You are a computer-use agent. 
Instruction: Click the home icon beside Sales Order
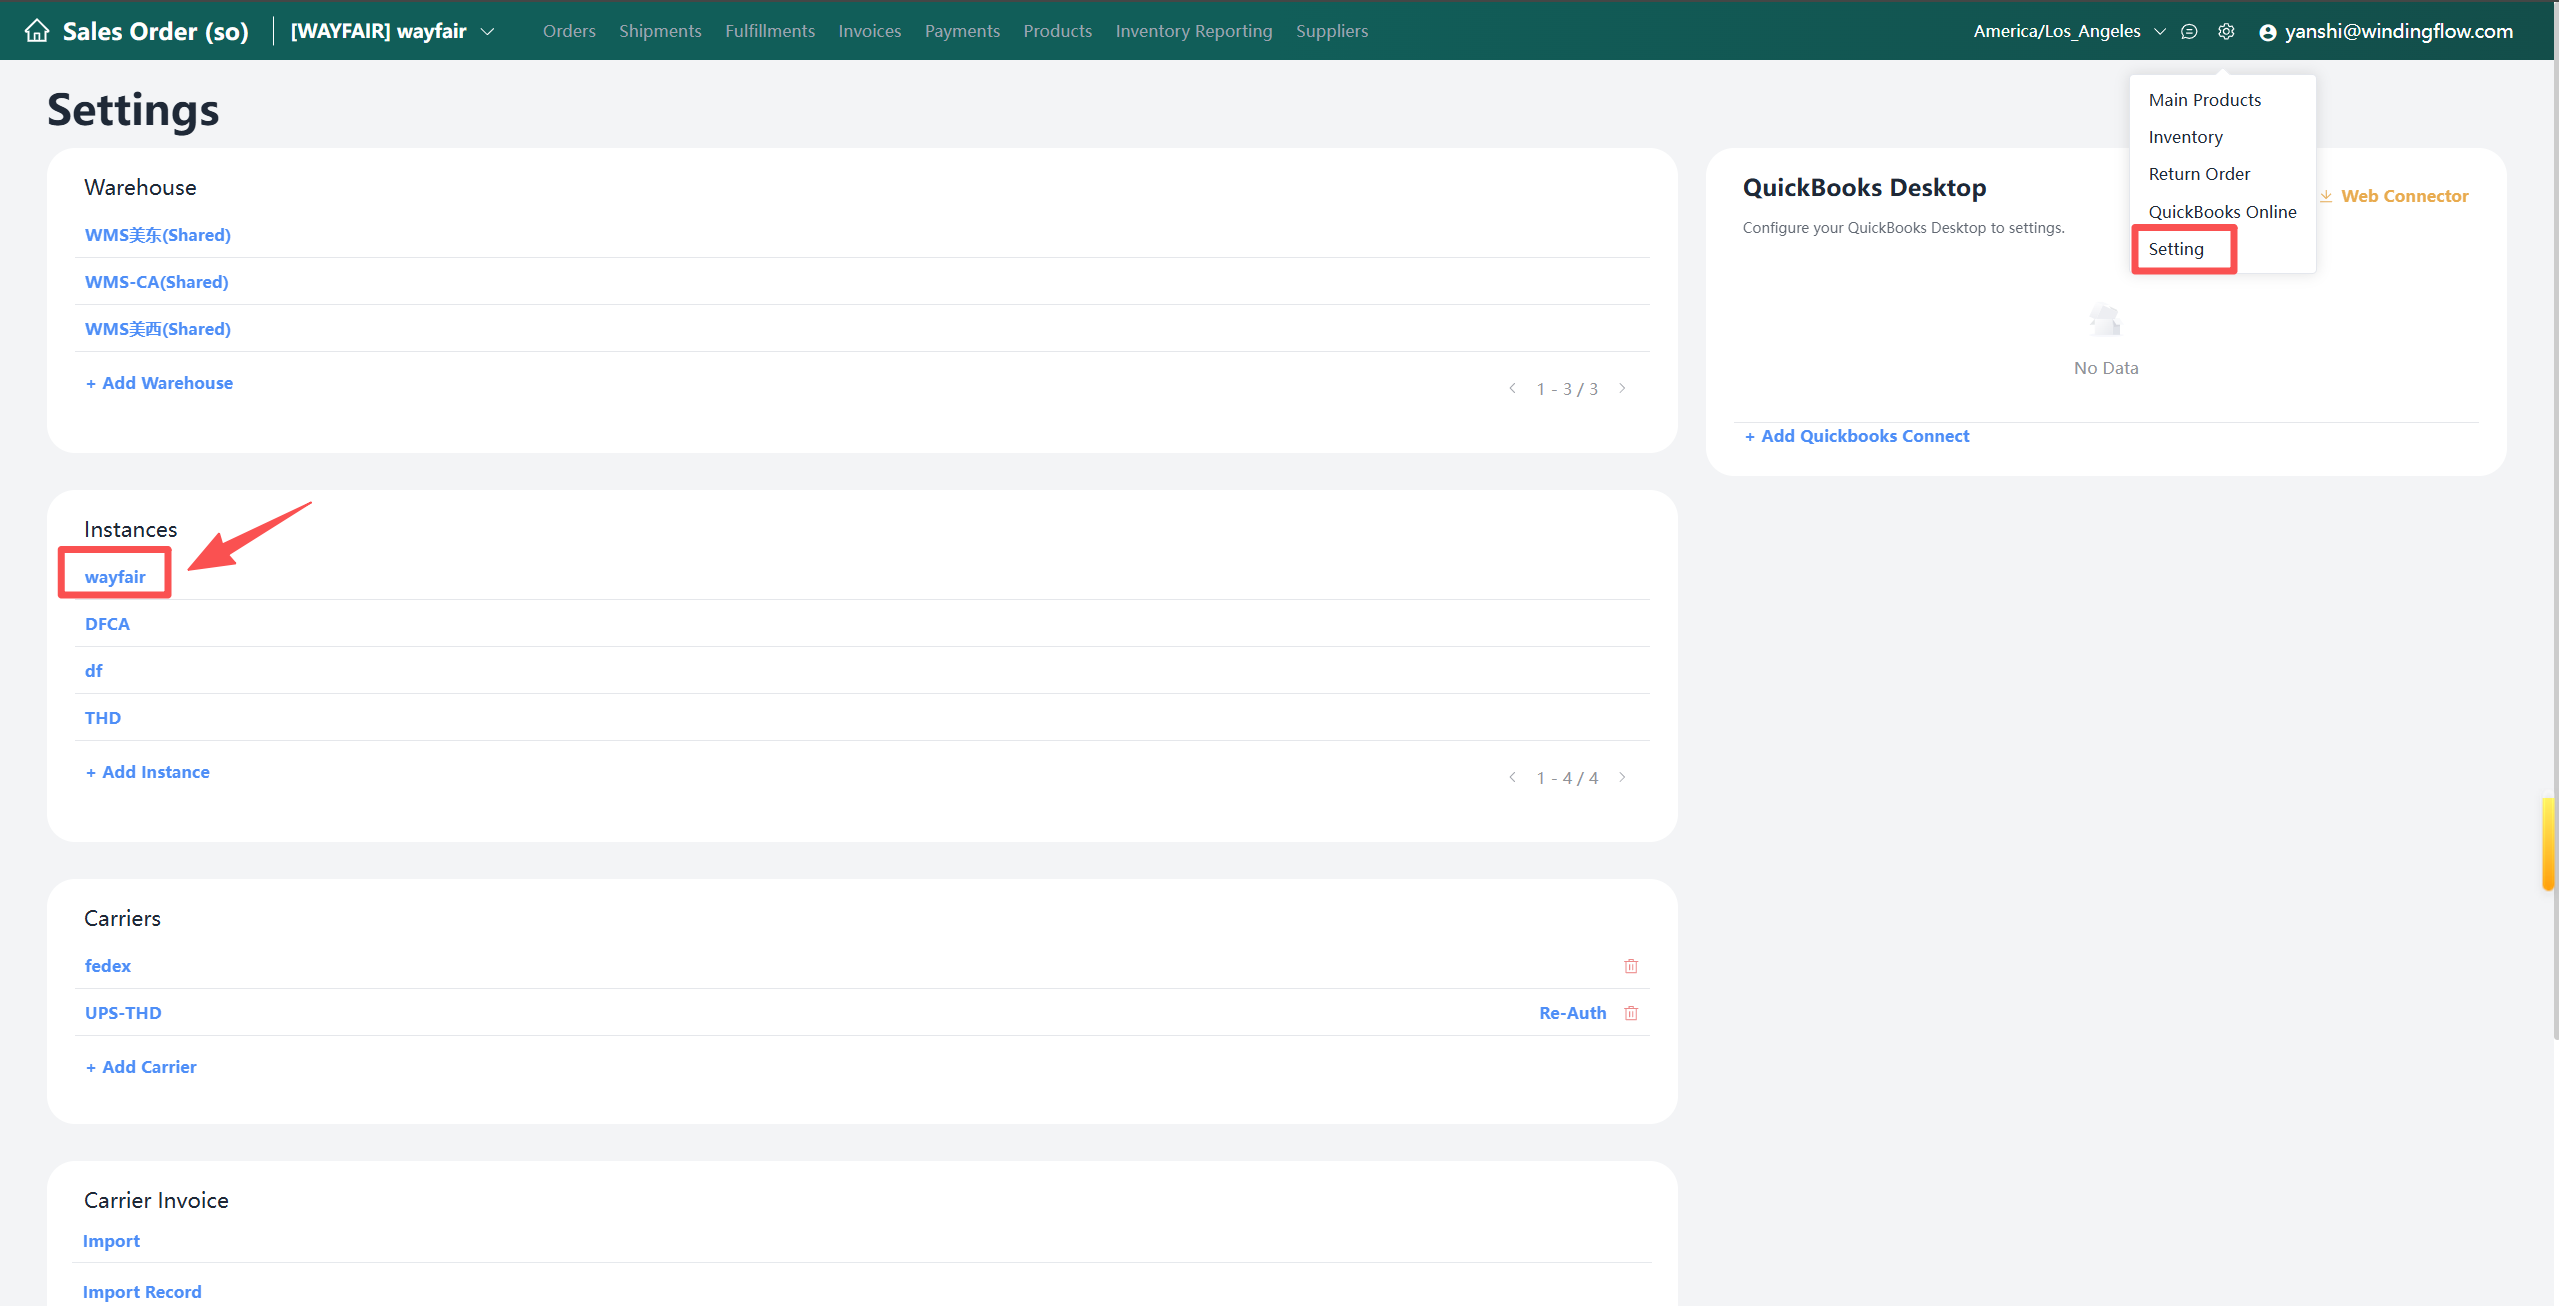coord(37,31)
